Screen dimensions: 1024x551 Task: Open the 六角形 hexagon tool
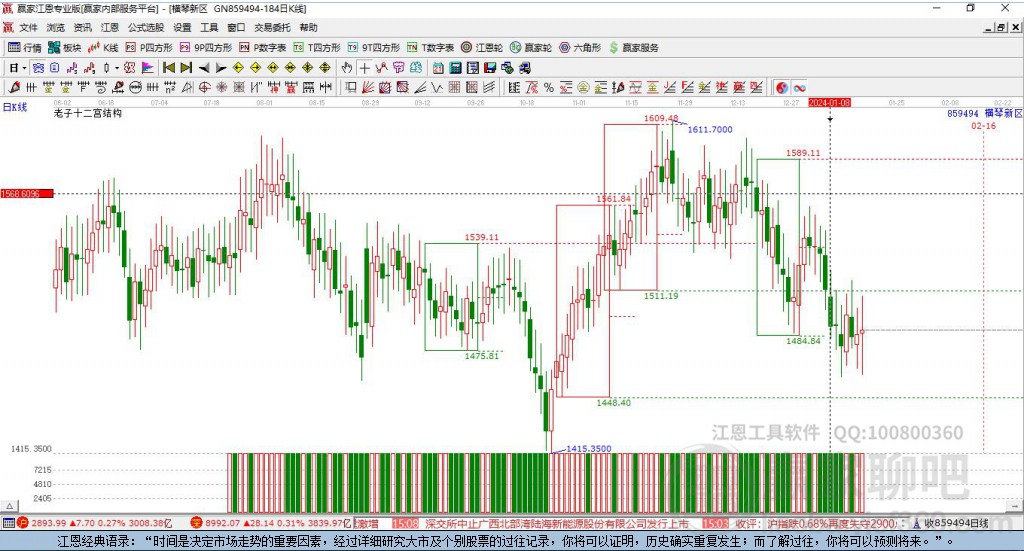579,48
